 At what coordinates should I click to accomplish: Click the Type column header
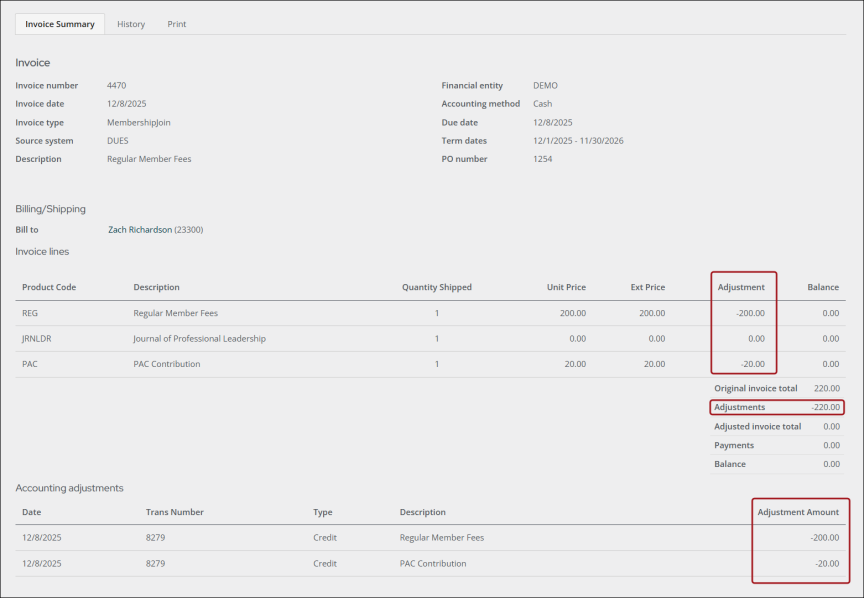322,512
